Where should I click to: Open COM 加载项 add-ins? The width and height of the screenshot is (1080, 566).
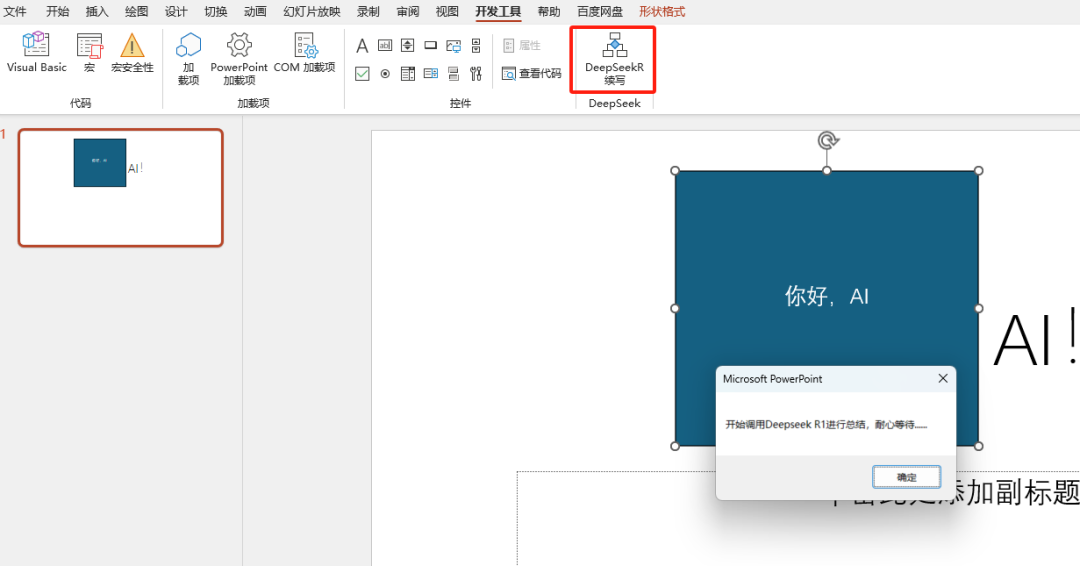click(304, 53)
